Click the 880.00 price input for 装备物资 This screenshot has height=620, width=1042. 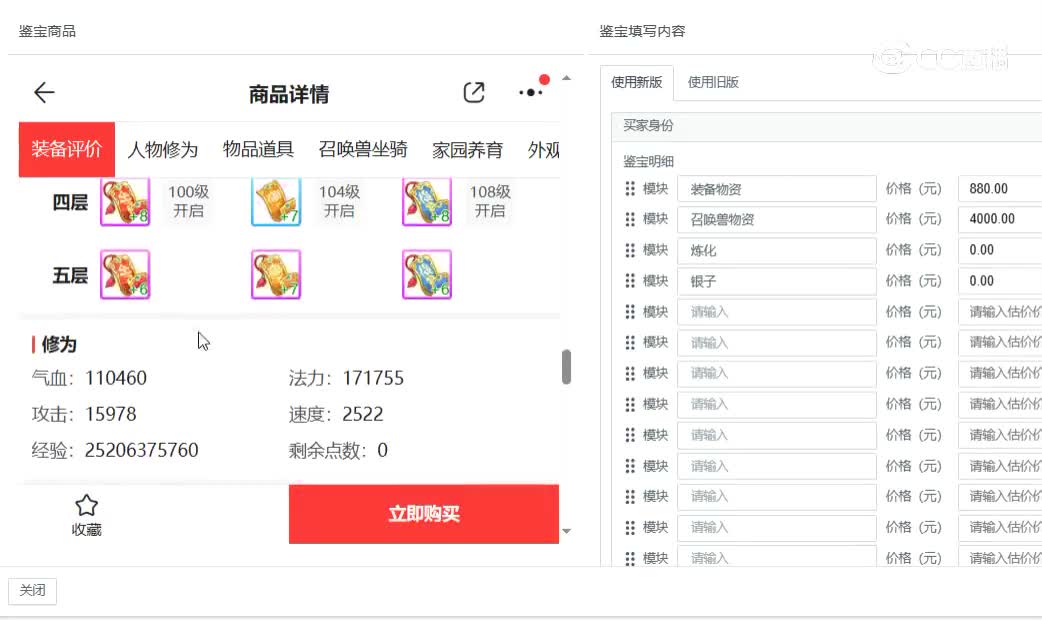click(1000, 188)
